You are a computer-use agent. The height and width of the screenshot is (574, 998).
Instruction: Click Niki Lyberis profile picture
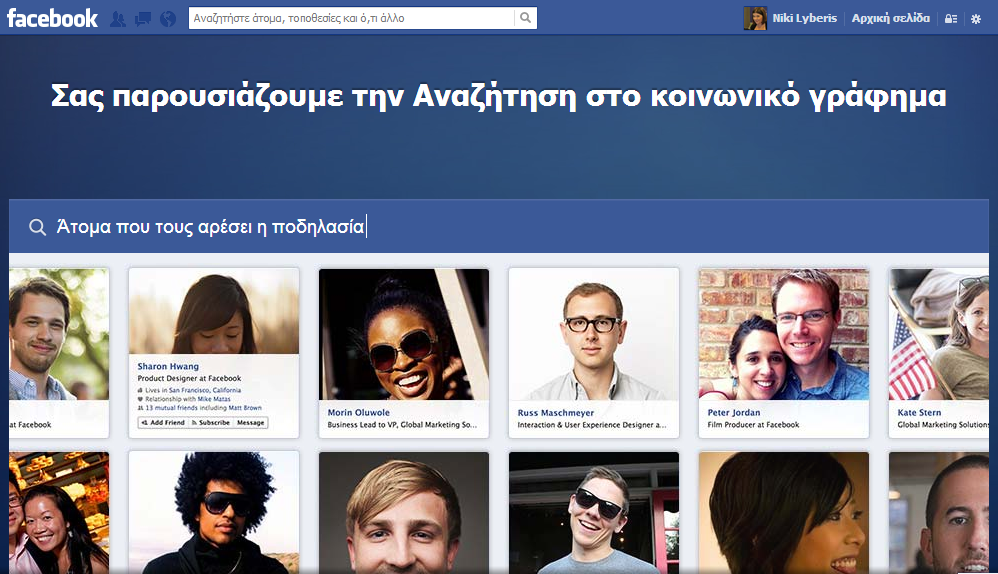tap(755, 18)
